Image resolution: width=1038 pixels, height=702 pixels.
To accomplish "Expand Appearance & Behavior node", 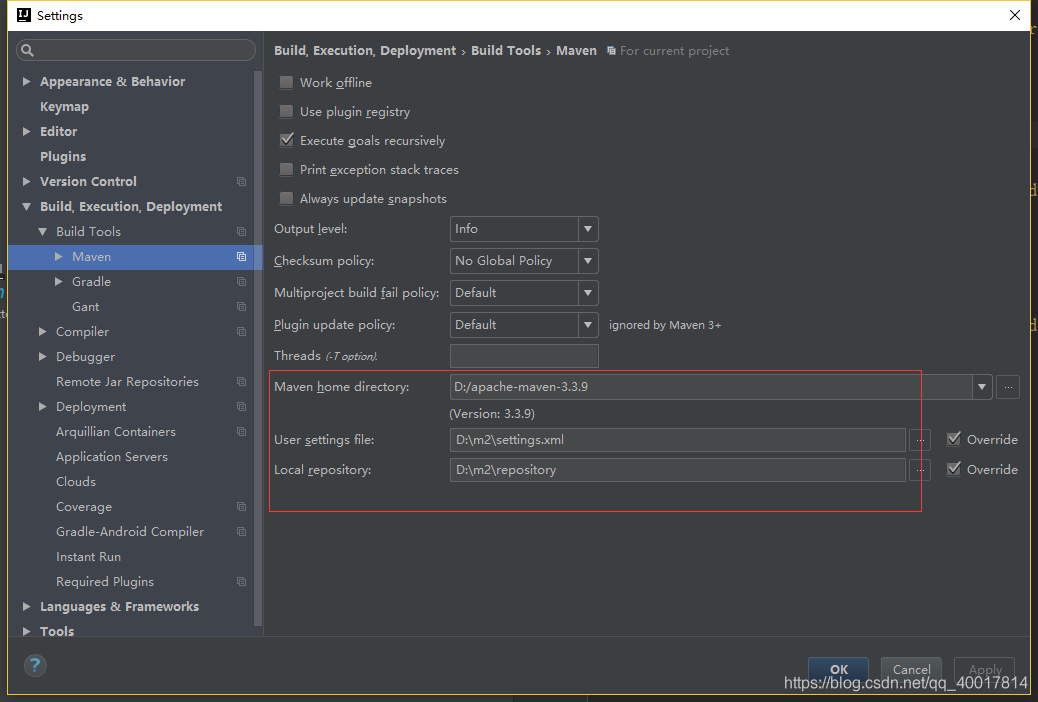I will tap(26, 81).
